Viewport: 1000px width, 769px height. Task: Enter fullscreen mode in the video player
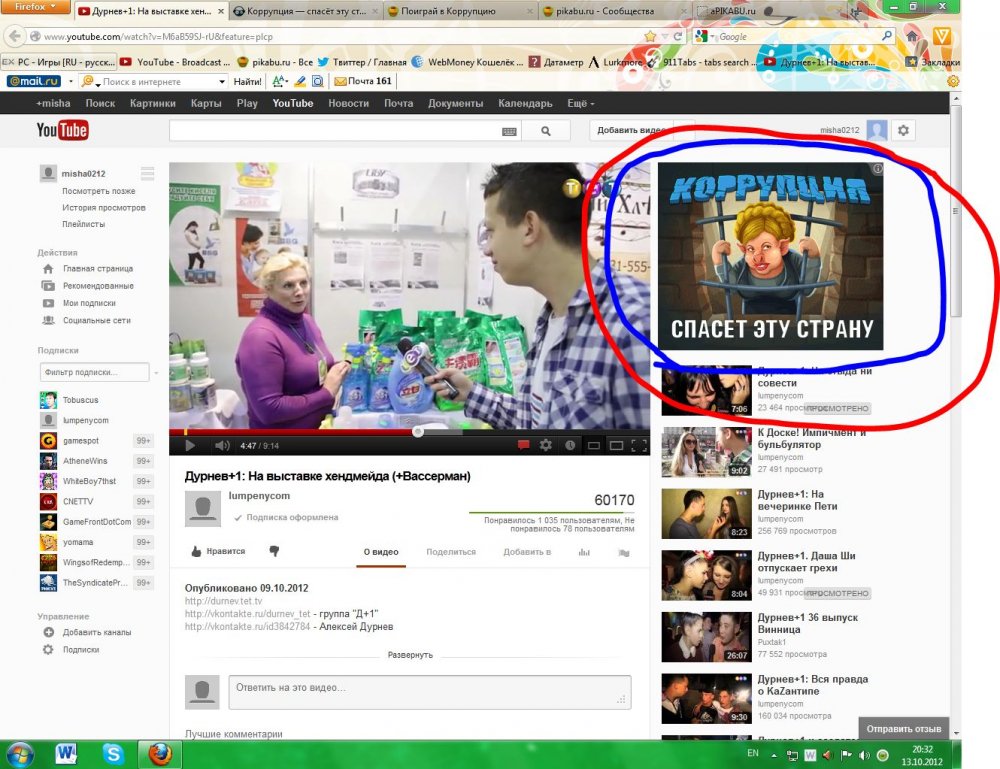[639, 445]
